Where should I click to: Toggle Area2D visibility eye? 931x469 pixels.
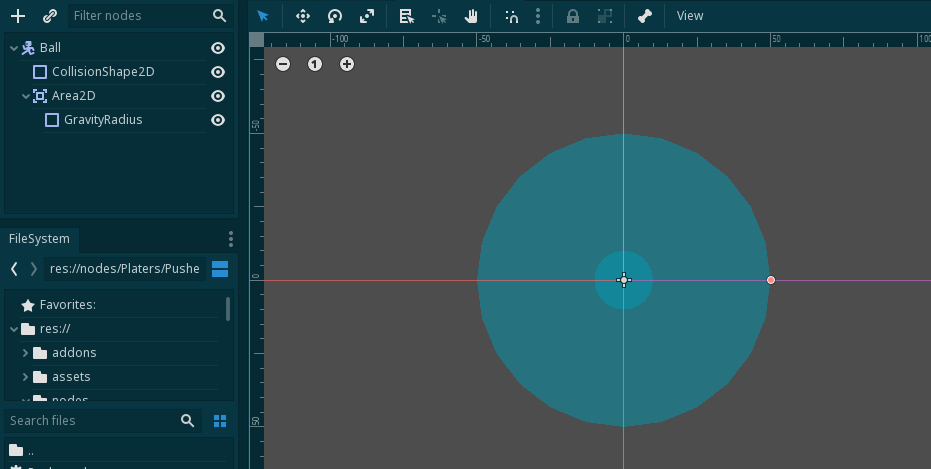[x=218, y=96]
